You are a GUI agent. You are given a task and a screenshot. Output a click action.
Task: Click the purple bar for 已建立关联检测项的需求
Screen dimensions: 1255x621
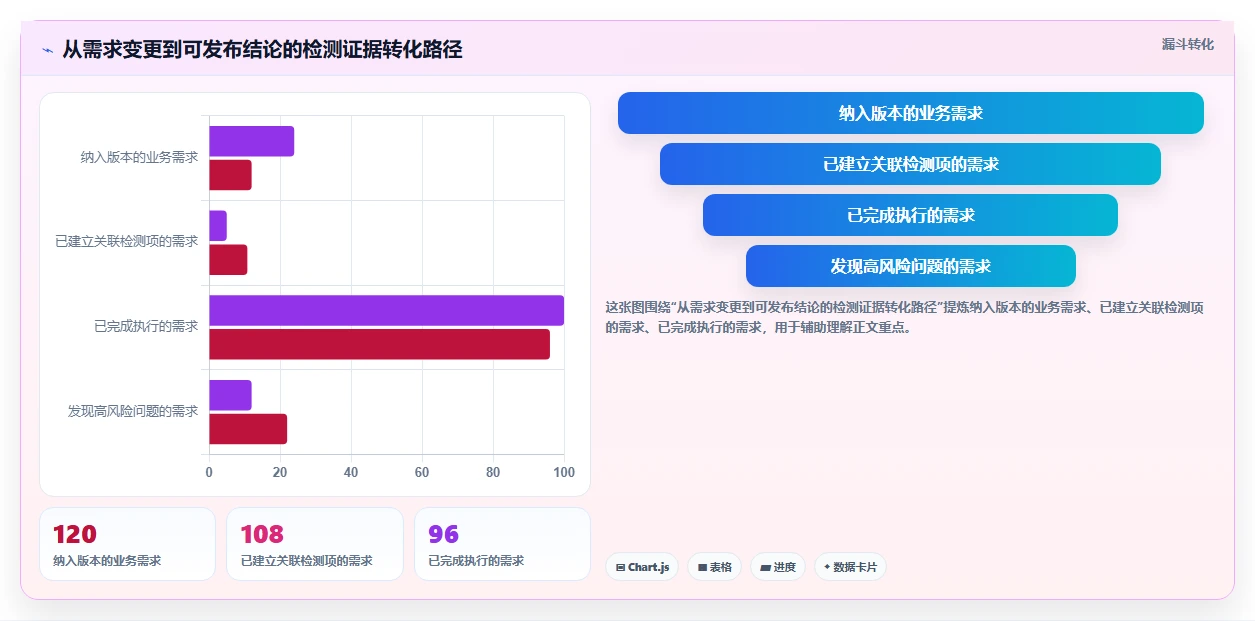(x=218, y=226)
